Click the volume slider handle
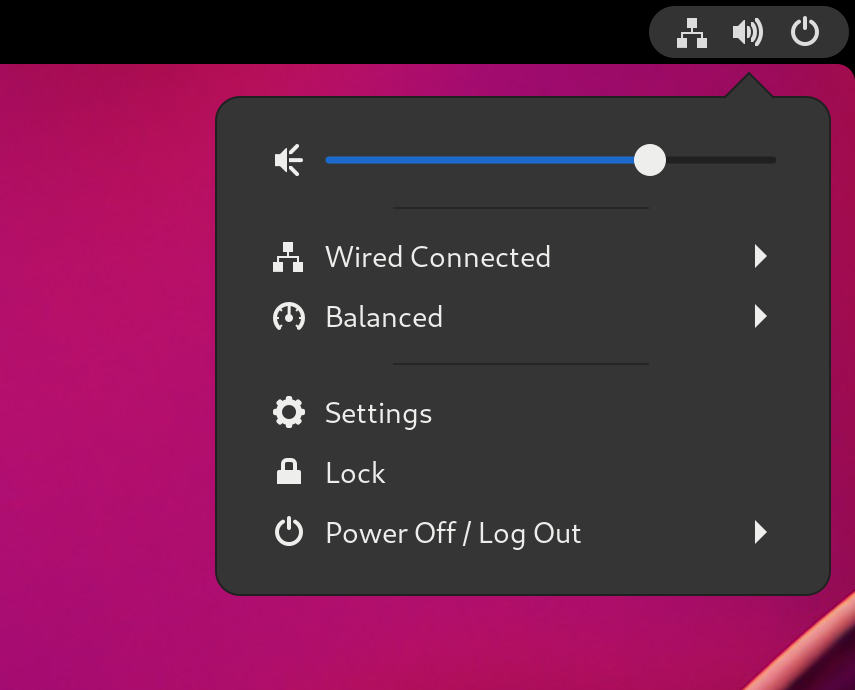 coord(650,160)
